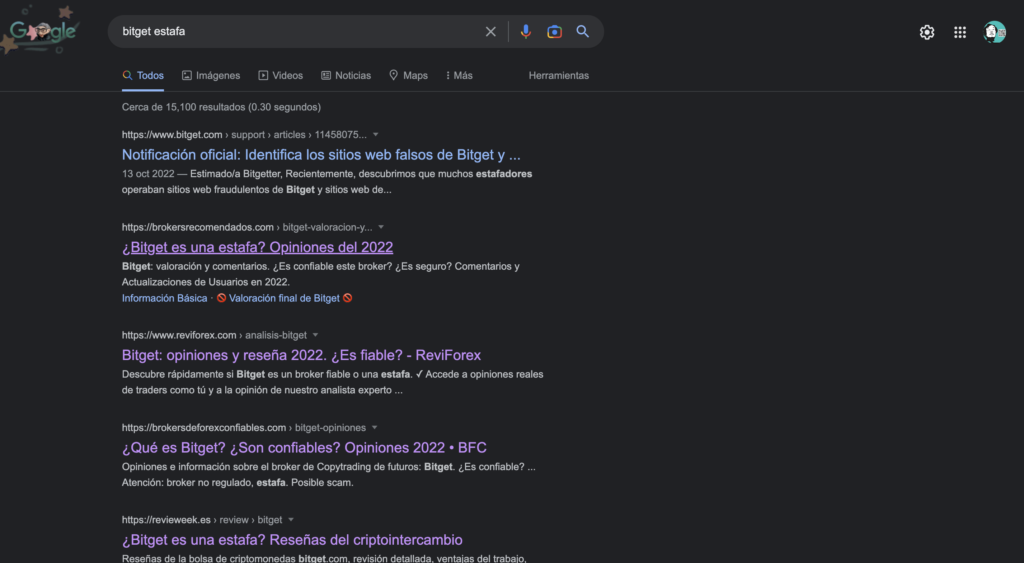Click the 'Información Básica' sitelink
Image resolution: width=1024 pixels, height=563 pixels.
[x=165, y=298]
